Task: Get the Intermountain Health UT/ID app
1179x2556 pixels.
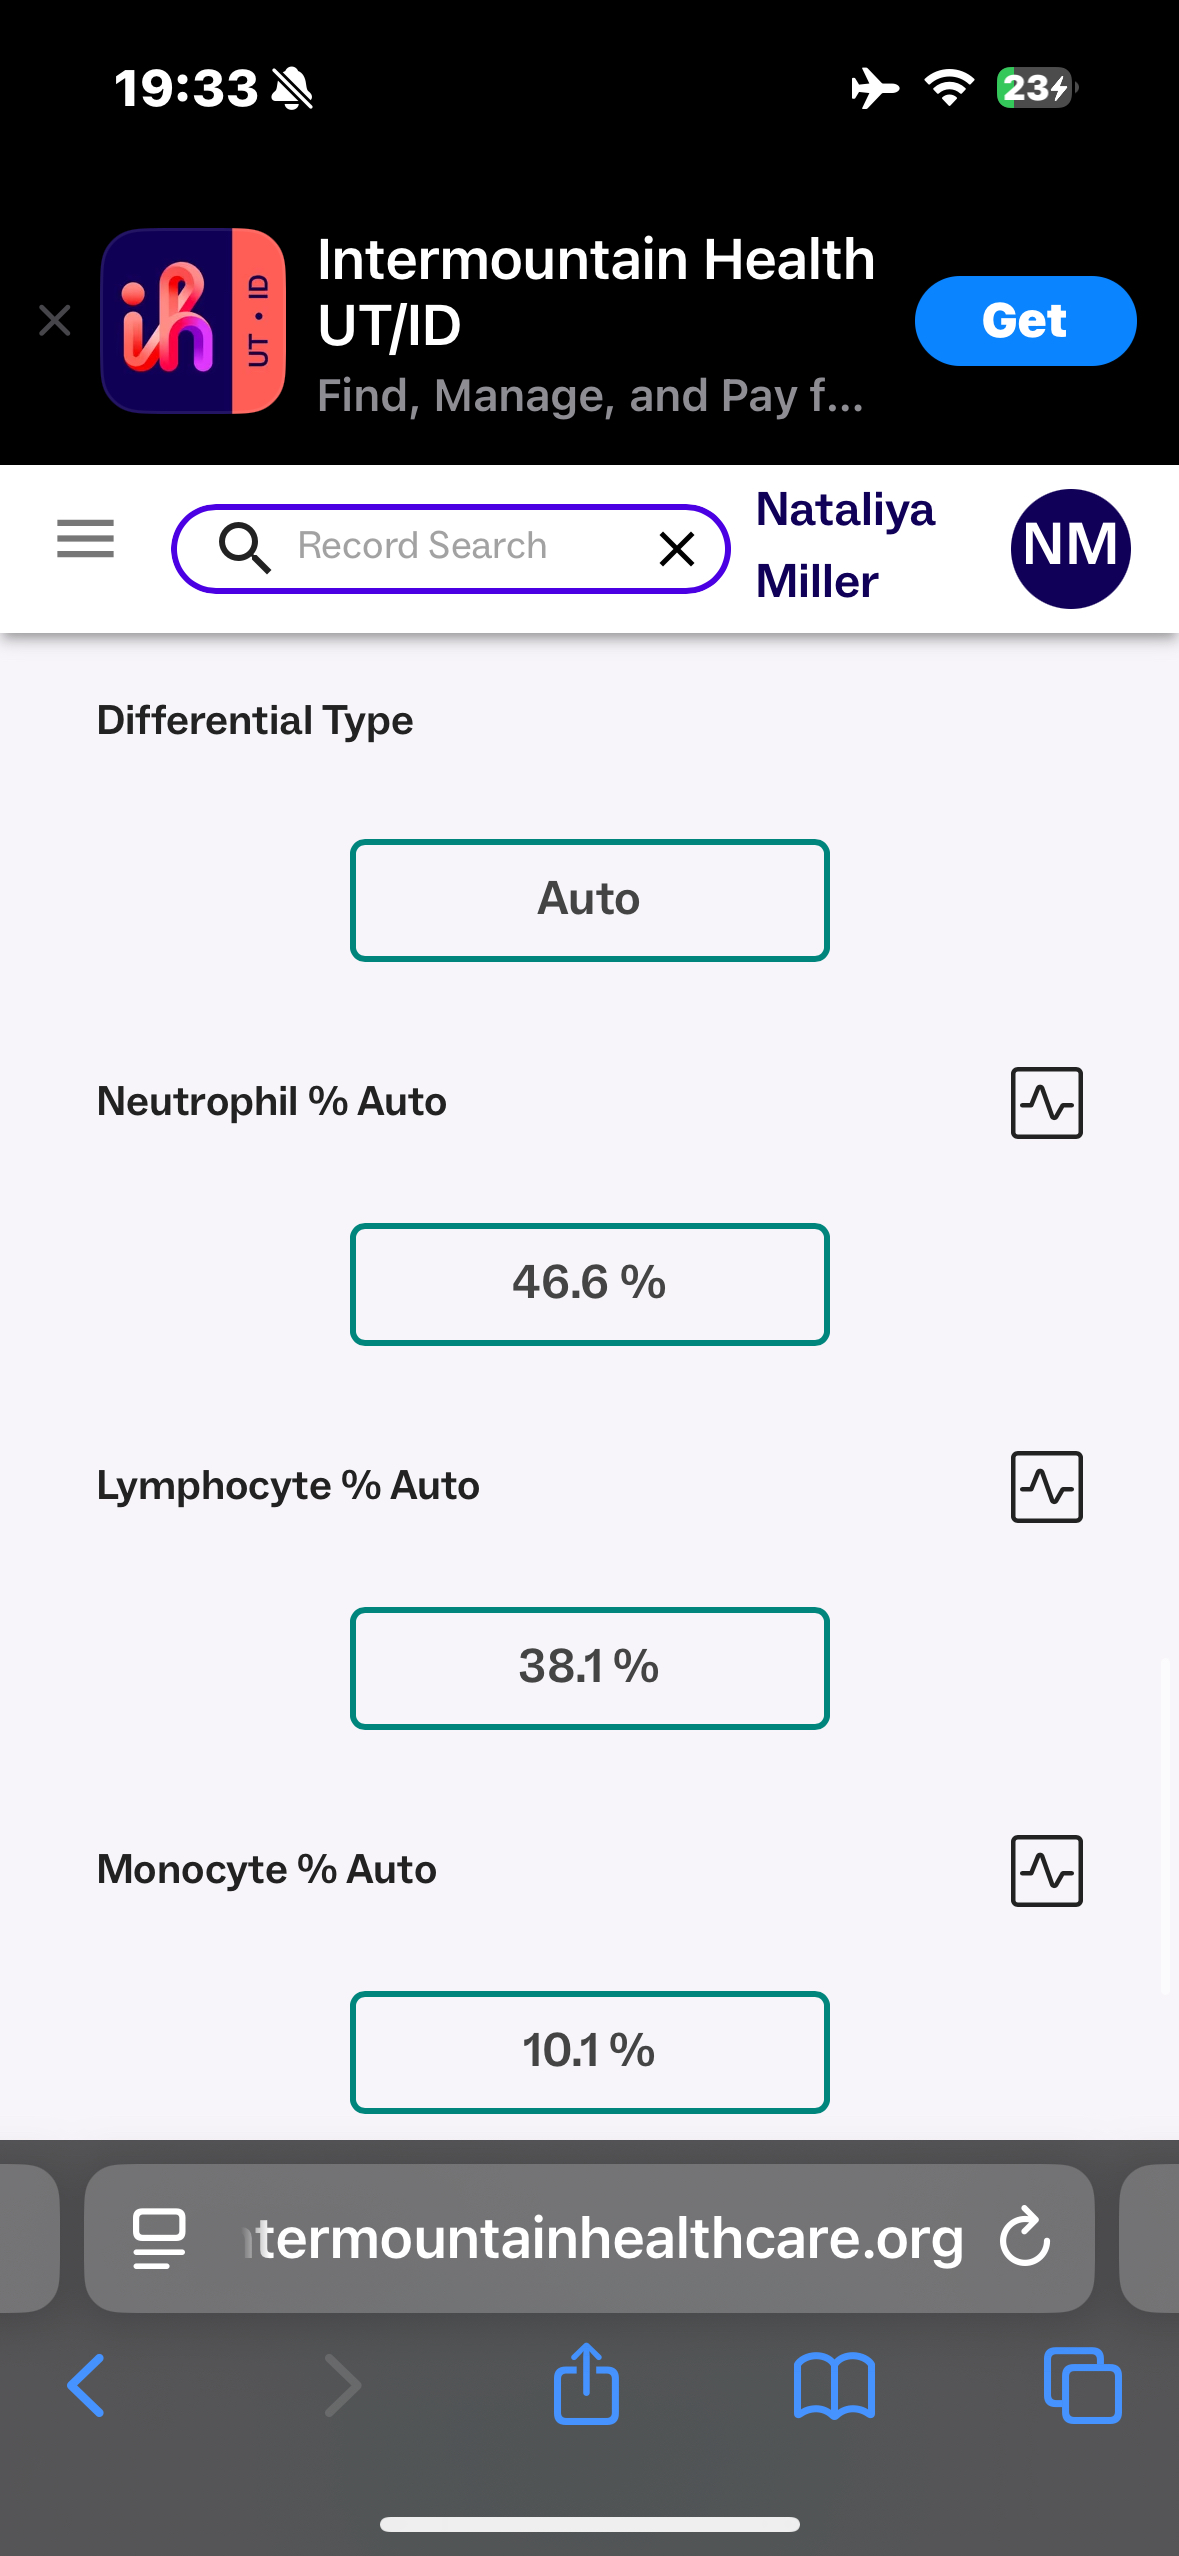Action: pyautogui.click(x=1024, y=321)
